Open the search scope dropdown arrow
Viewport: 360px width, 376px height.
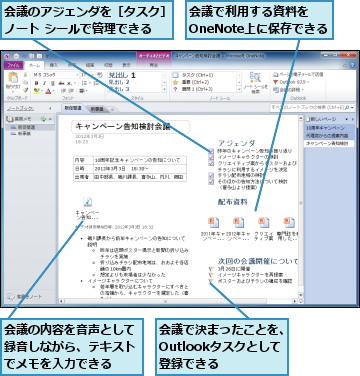point(353,108)
